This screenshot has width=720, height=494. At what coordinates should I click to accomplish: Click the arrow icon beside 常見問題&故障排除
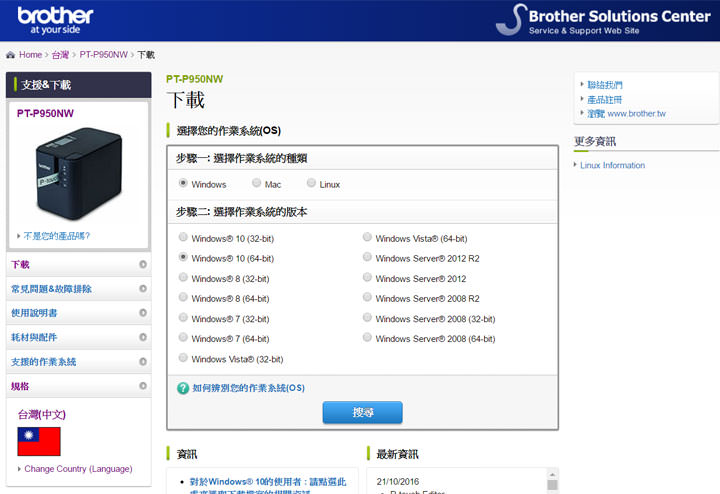(x=143, y=289)
